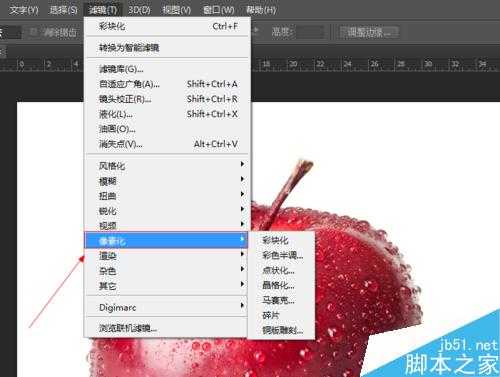Expand the Digimarc submenu

point(167,307)
